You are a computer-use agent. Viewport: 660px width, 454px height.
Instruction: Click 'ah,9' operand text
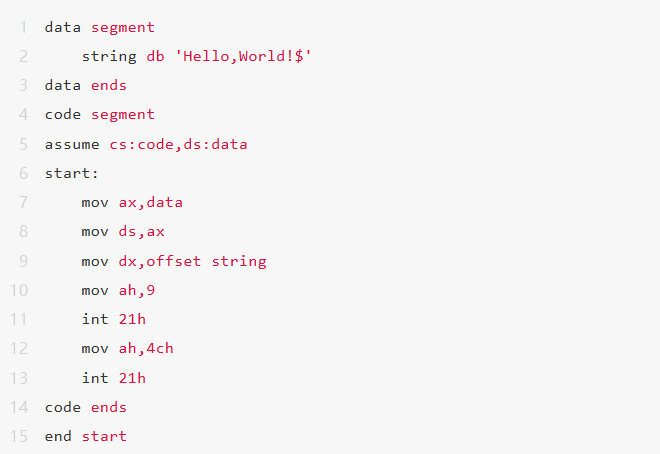[136, 290]
